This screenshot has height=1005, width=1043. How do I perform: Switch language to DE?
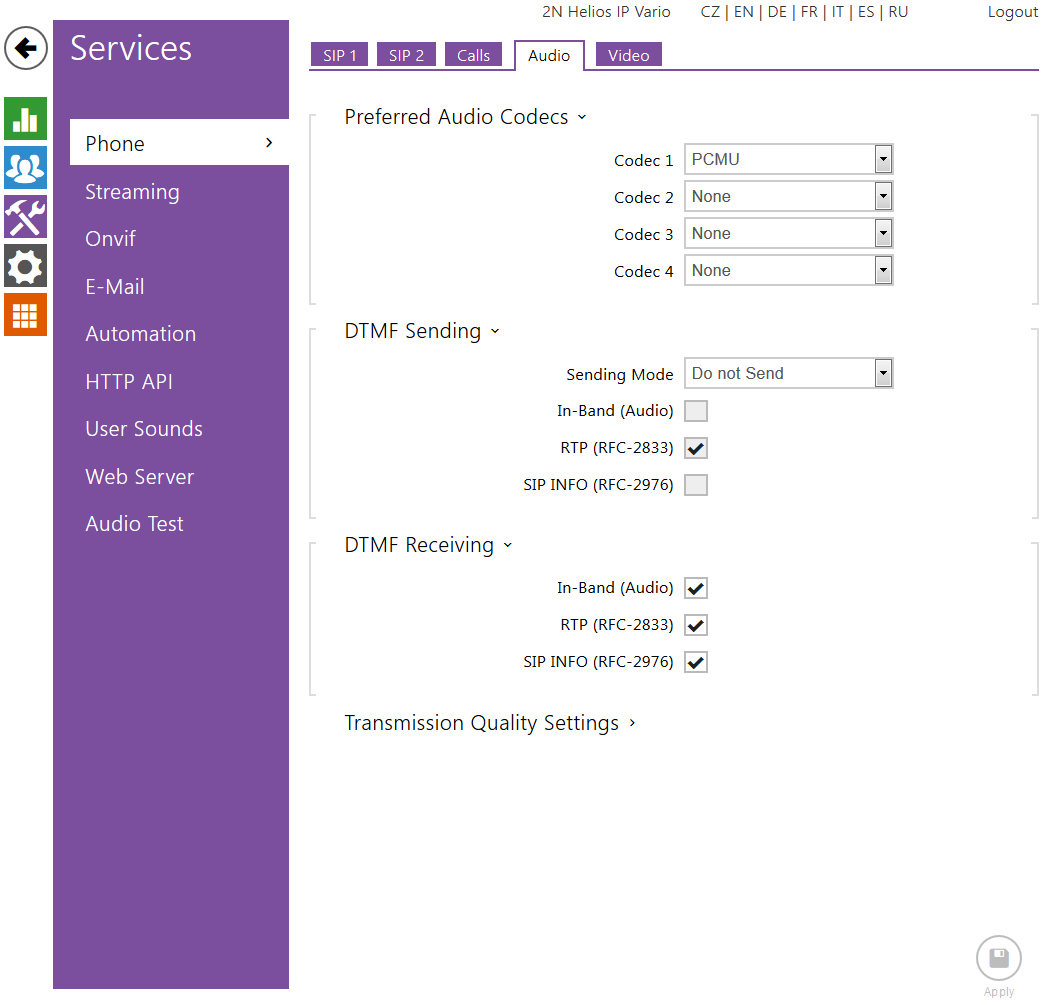click(776, 12)
